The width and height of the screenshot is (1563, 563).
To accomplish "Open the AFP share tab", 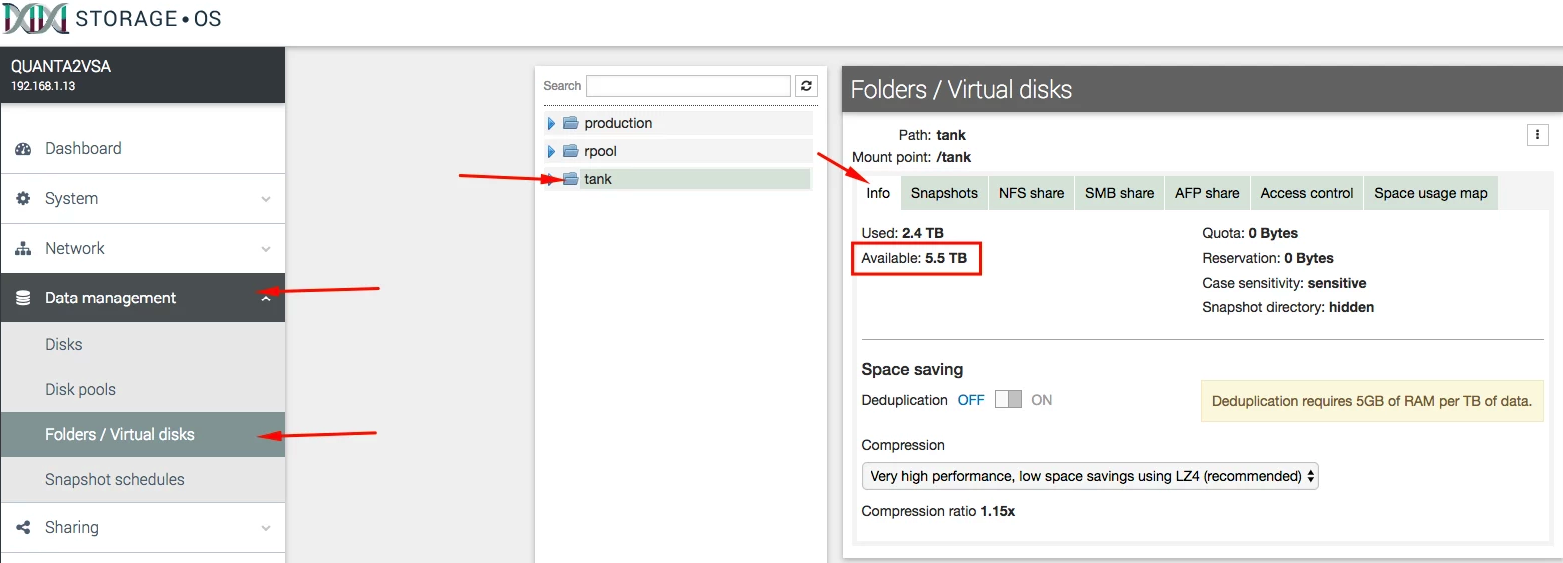I will [1207, 193].
